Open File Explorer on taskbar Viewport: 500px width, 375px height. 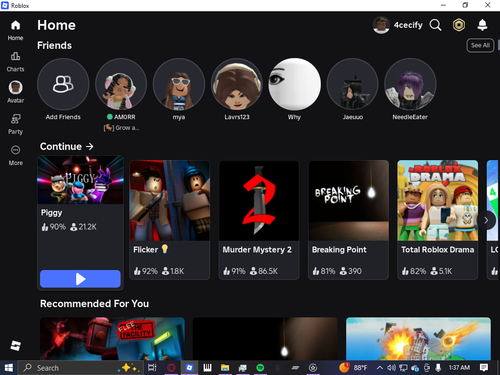coord(225,368)
